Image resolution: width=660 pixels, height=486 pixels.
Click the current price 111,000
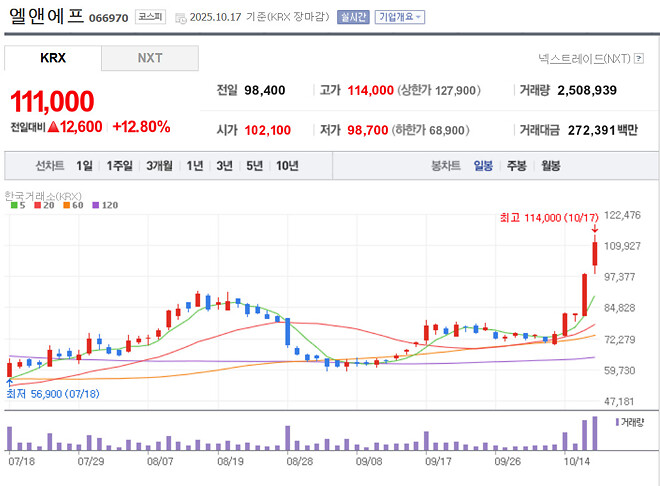click(x=52, y=101)
